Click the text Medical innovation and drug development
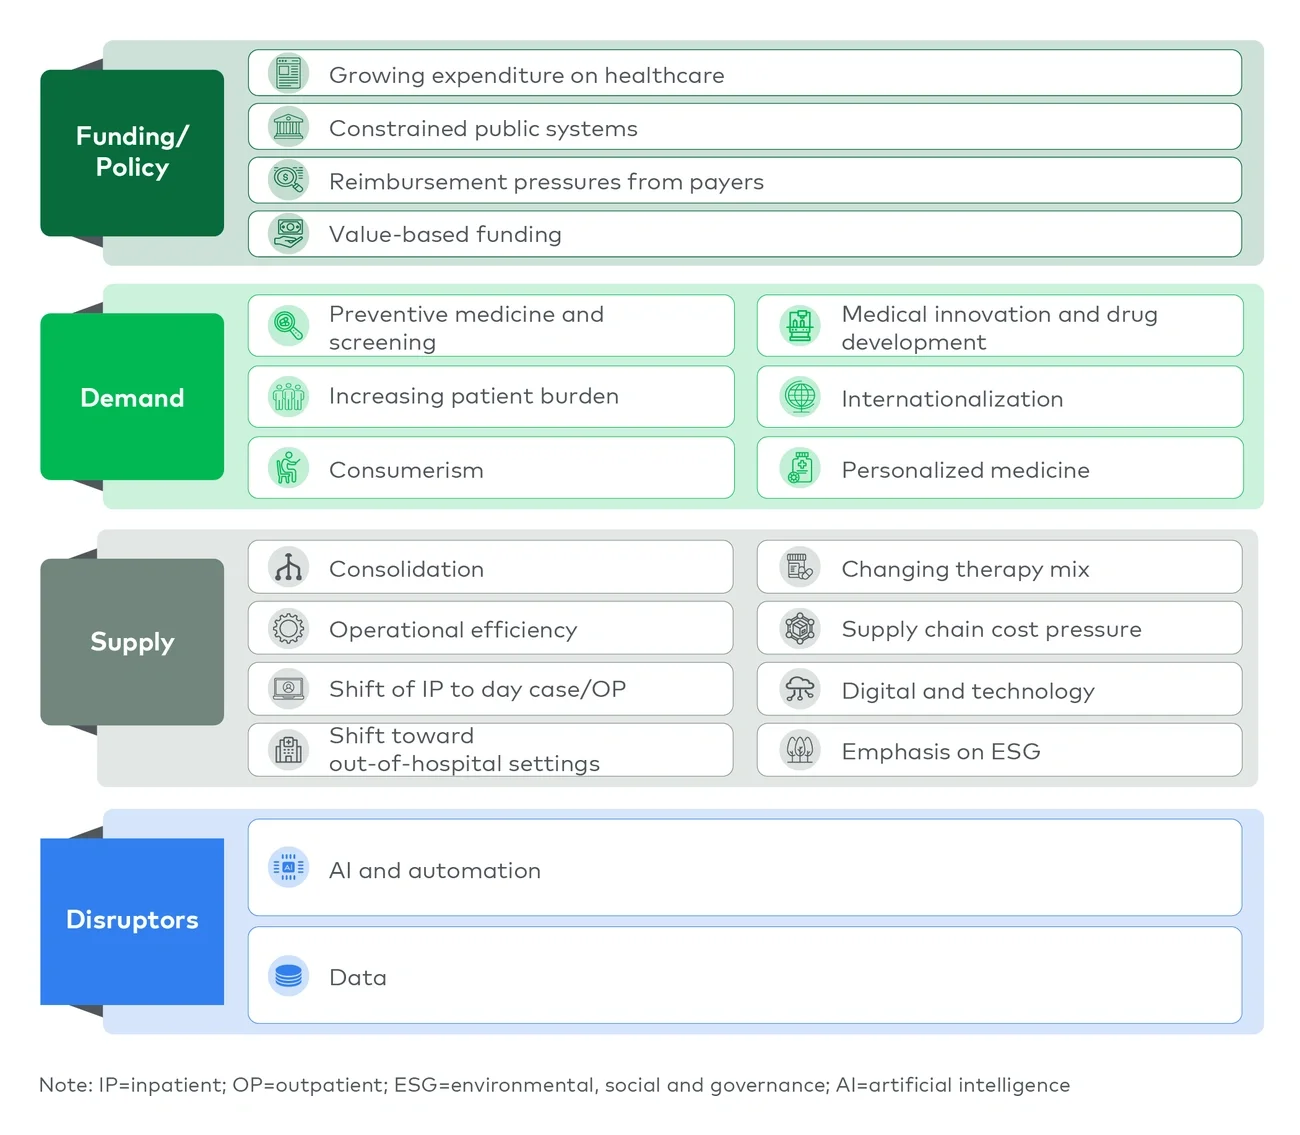The width and height of the screenshot is (1300, 1135). click(999, 328)
